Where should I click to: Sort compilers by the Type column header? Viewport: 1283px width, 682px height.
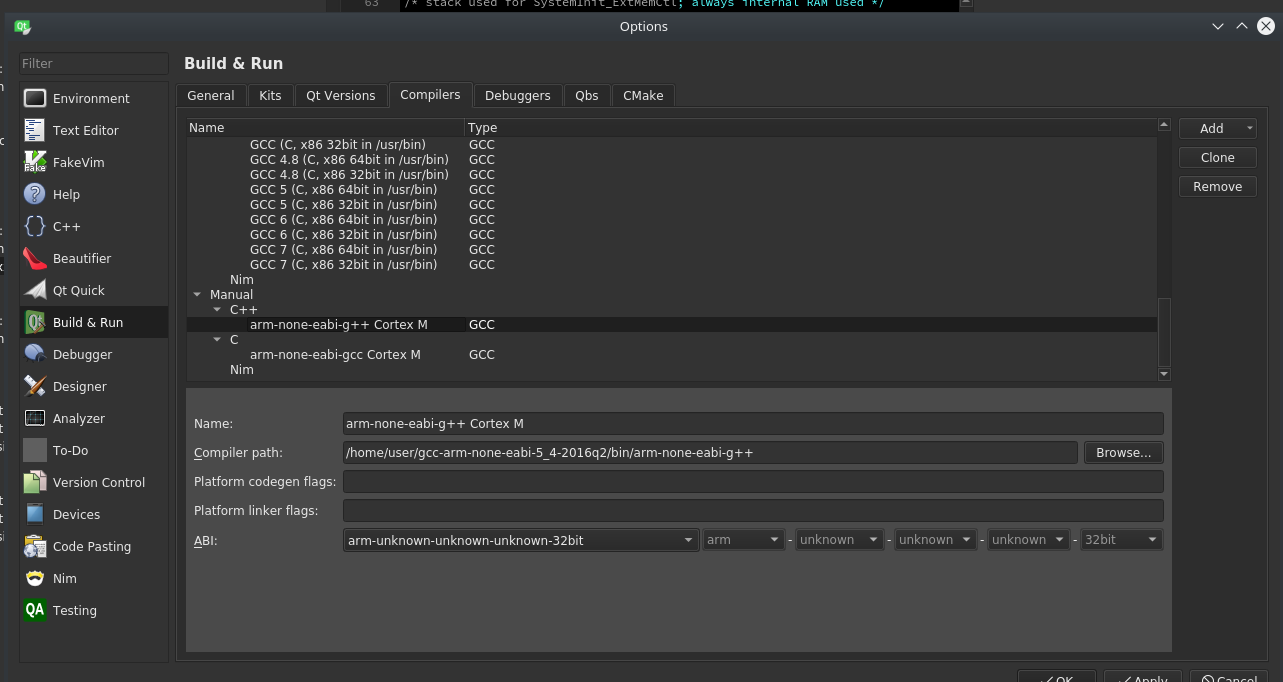[x=810, y=128]
